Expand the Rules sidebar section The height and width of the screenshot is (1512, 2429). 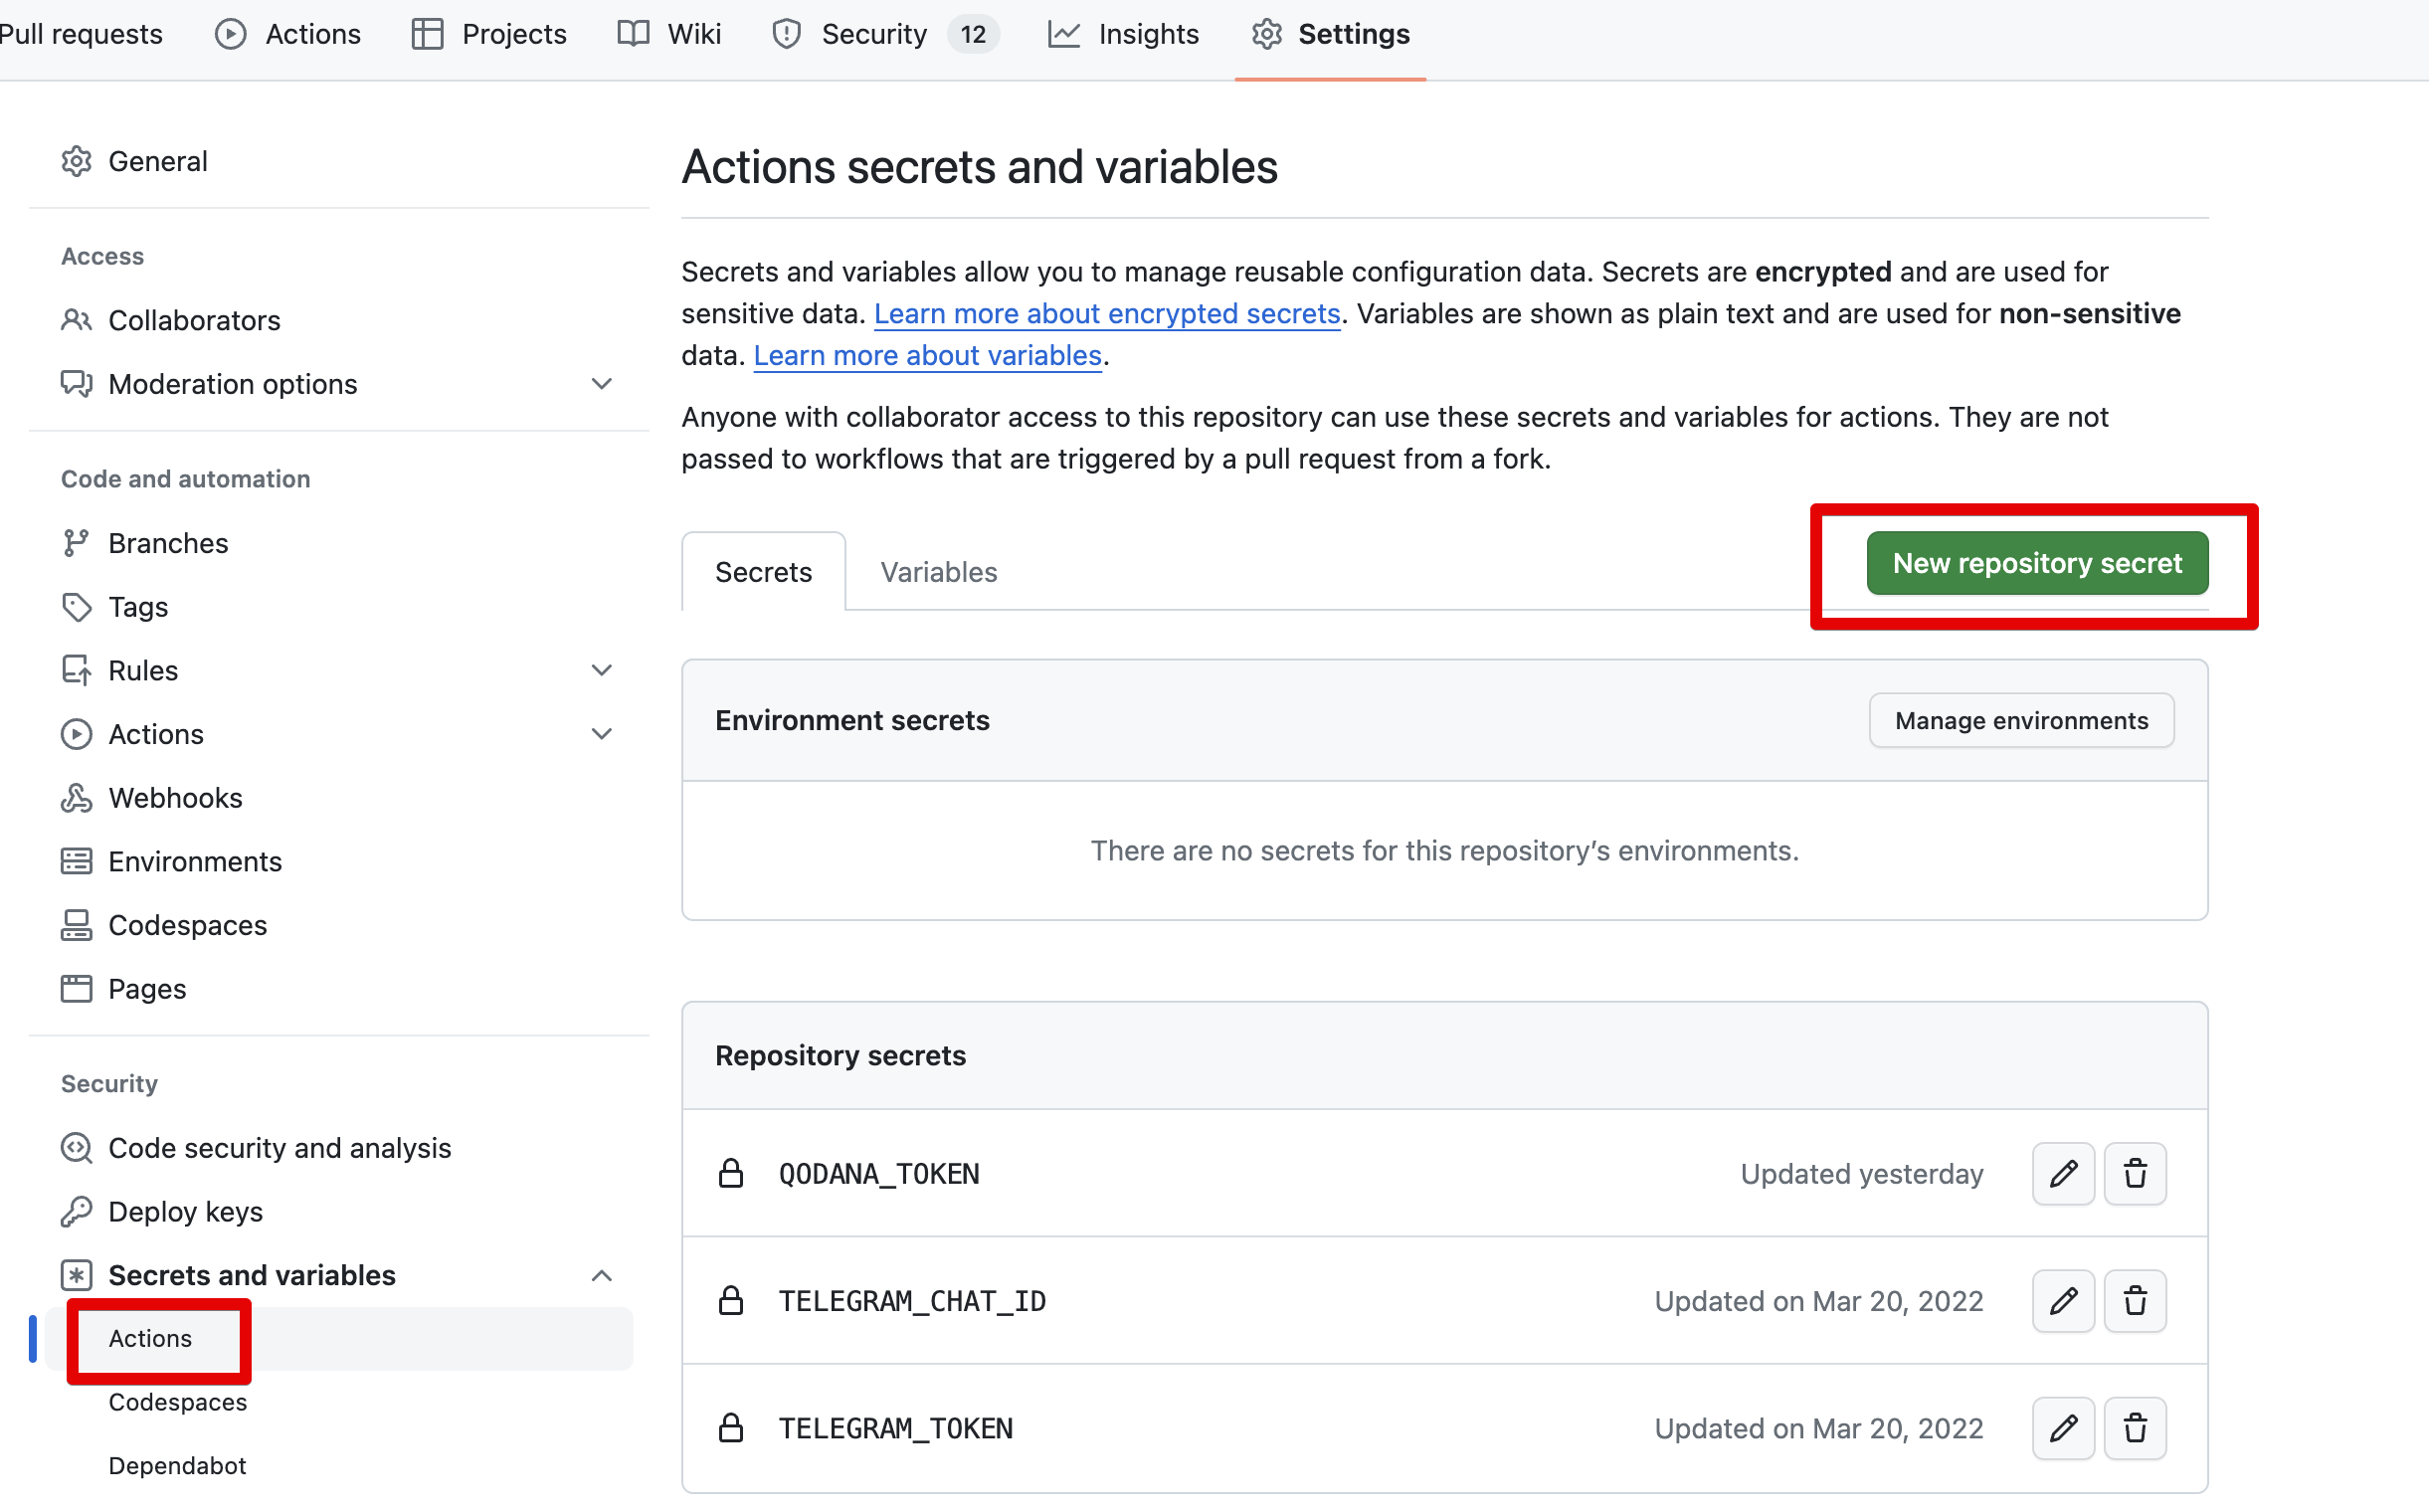(x=601, y=670)
